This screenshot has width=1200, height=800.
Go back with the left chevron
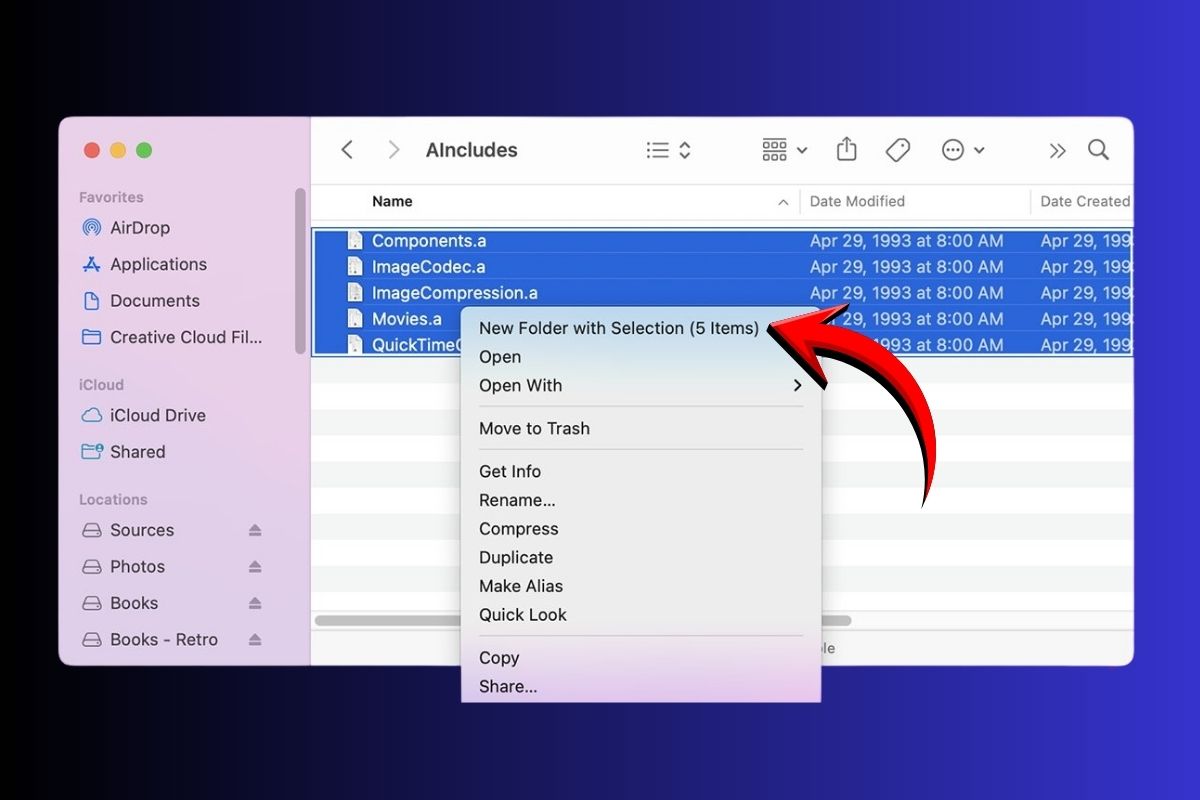click(x=347, y=150)
